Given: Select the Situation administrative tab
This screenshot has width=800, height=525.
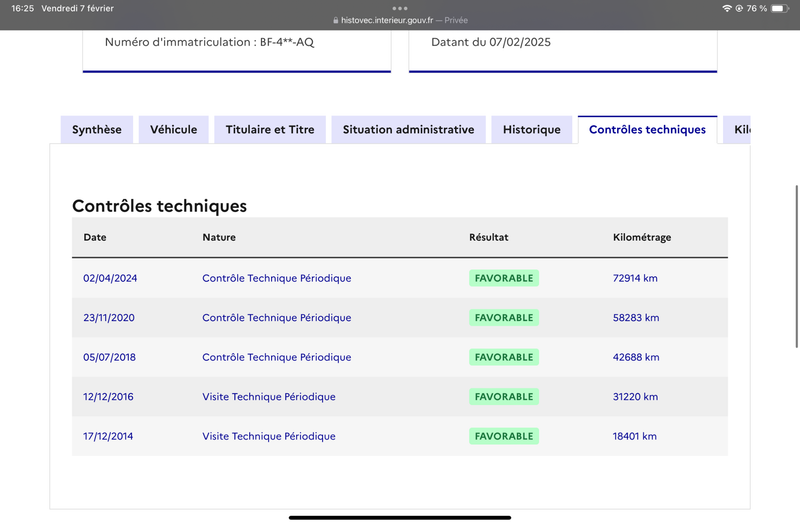Looking at the screenshot, I should tap(408, 130).
